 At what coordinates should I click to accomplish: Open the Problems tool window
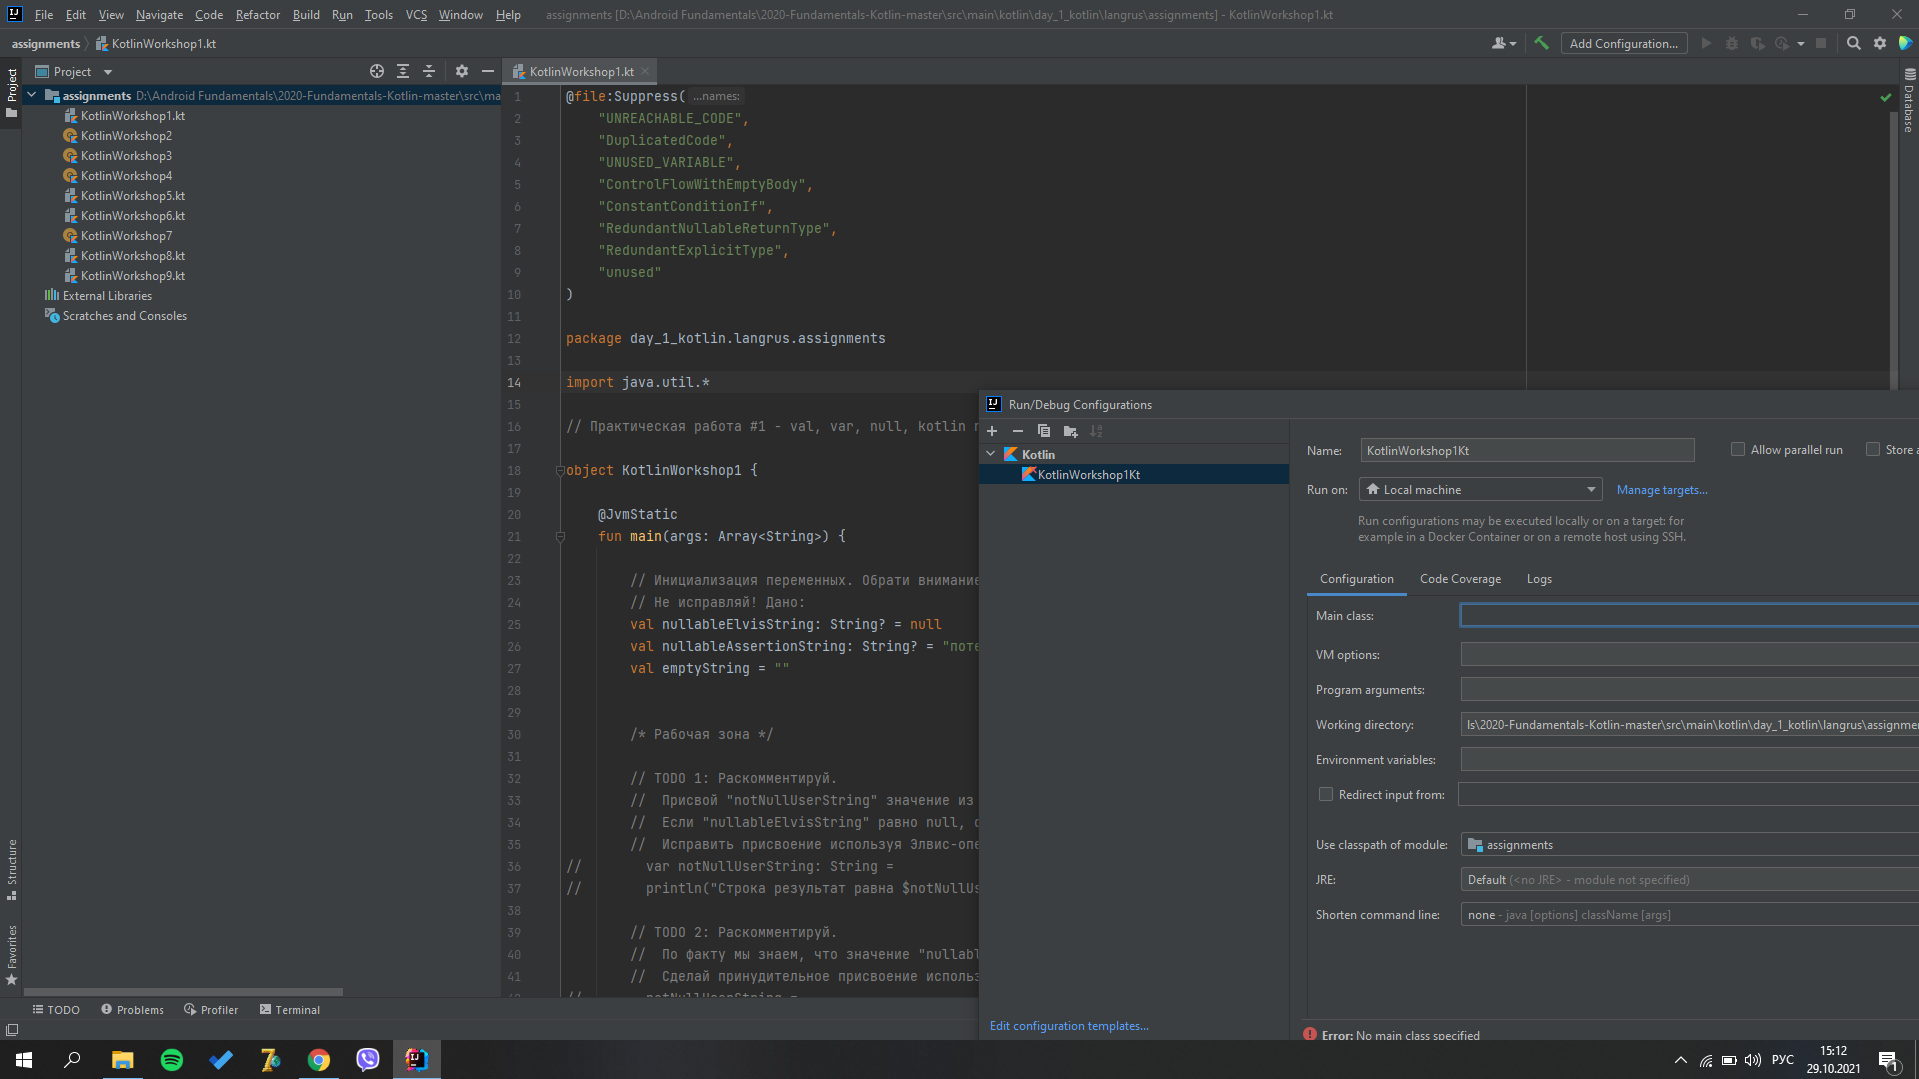coord(132,1010)
